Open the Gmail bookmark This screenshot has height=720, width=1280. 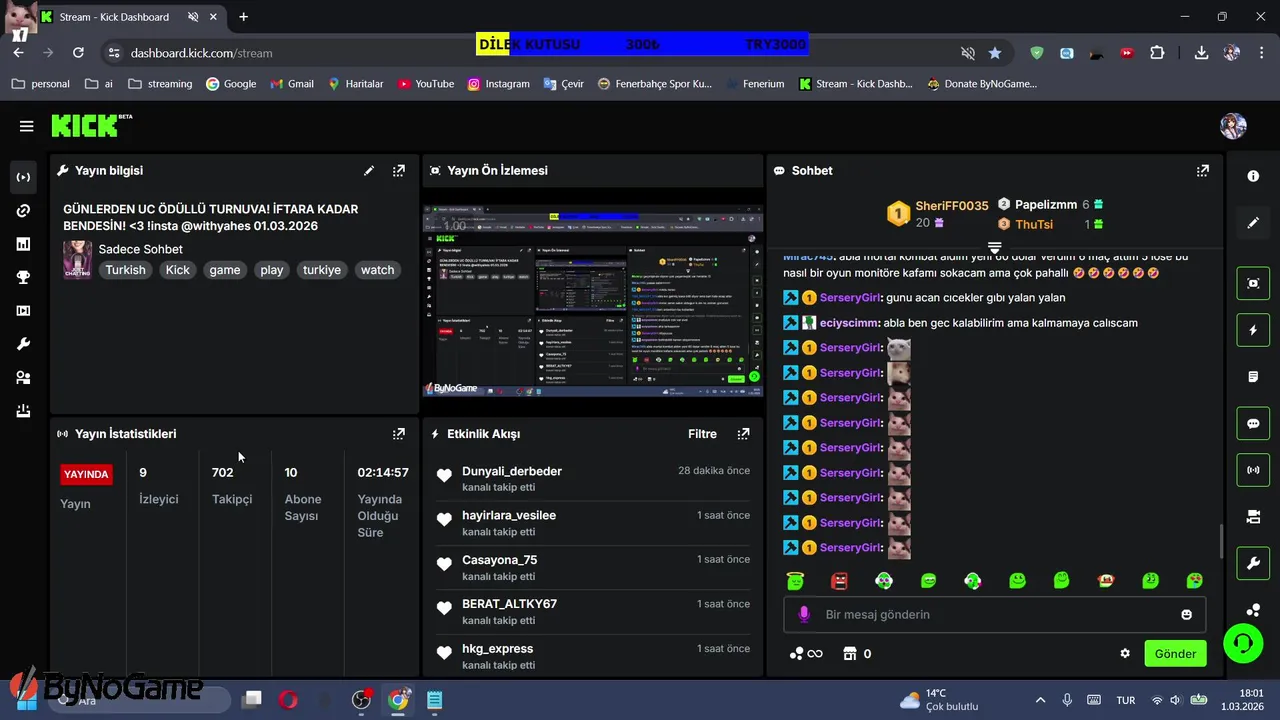tap(291, 84)
